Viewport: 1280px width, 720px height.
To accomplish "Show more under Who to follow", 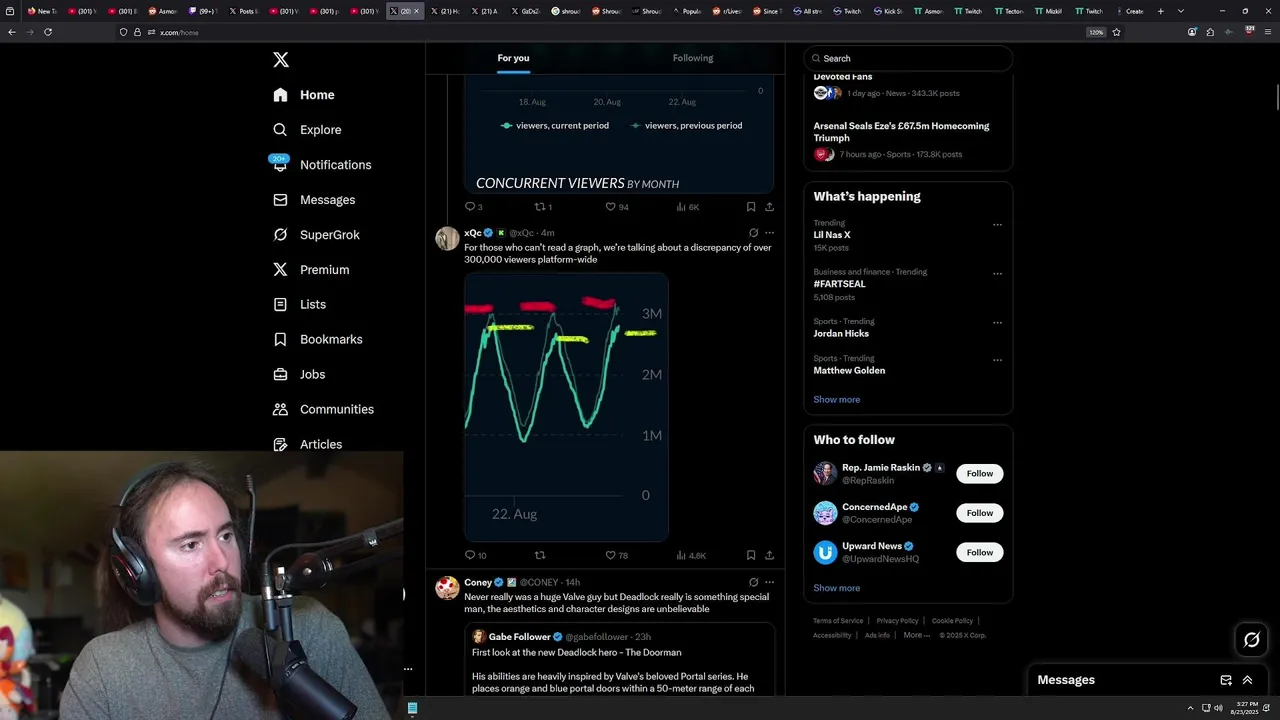I will point(837,588).
